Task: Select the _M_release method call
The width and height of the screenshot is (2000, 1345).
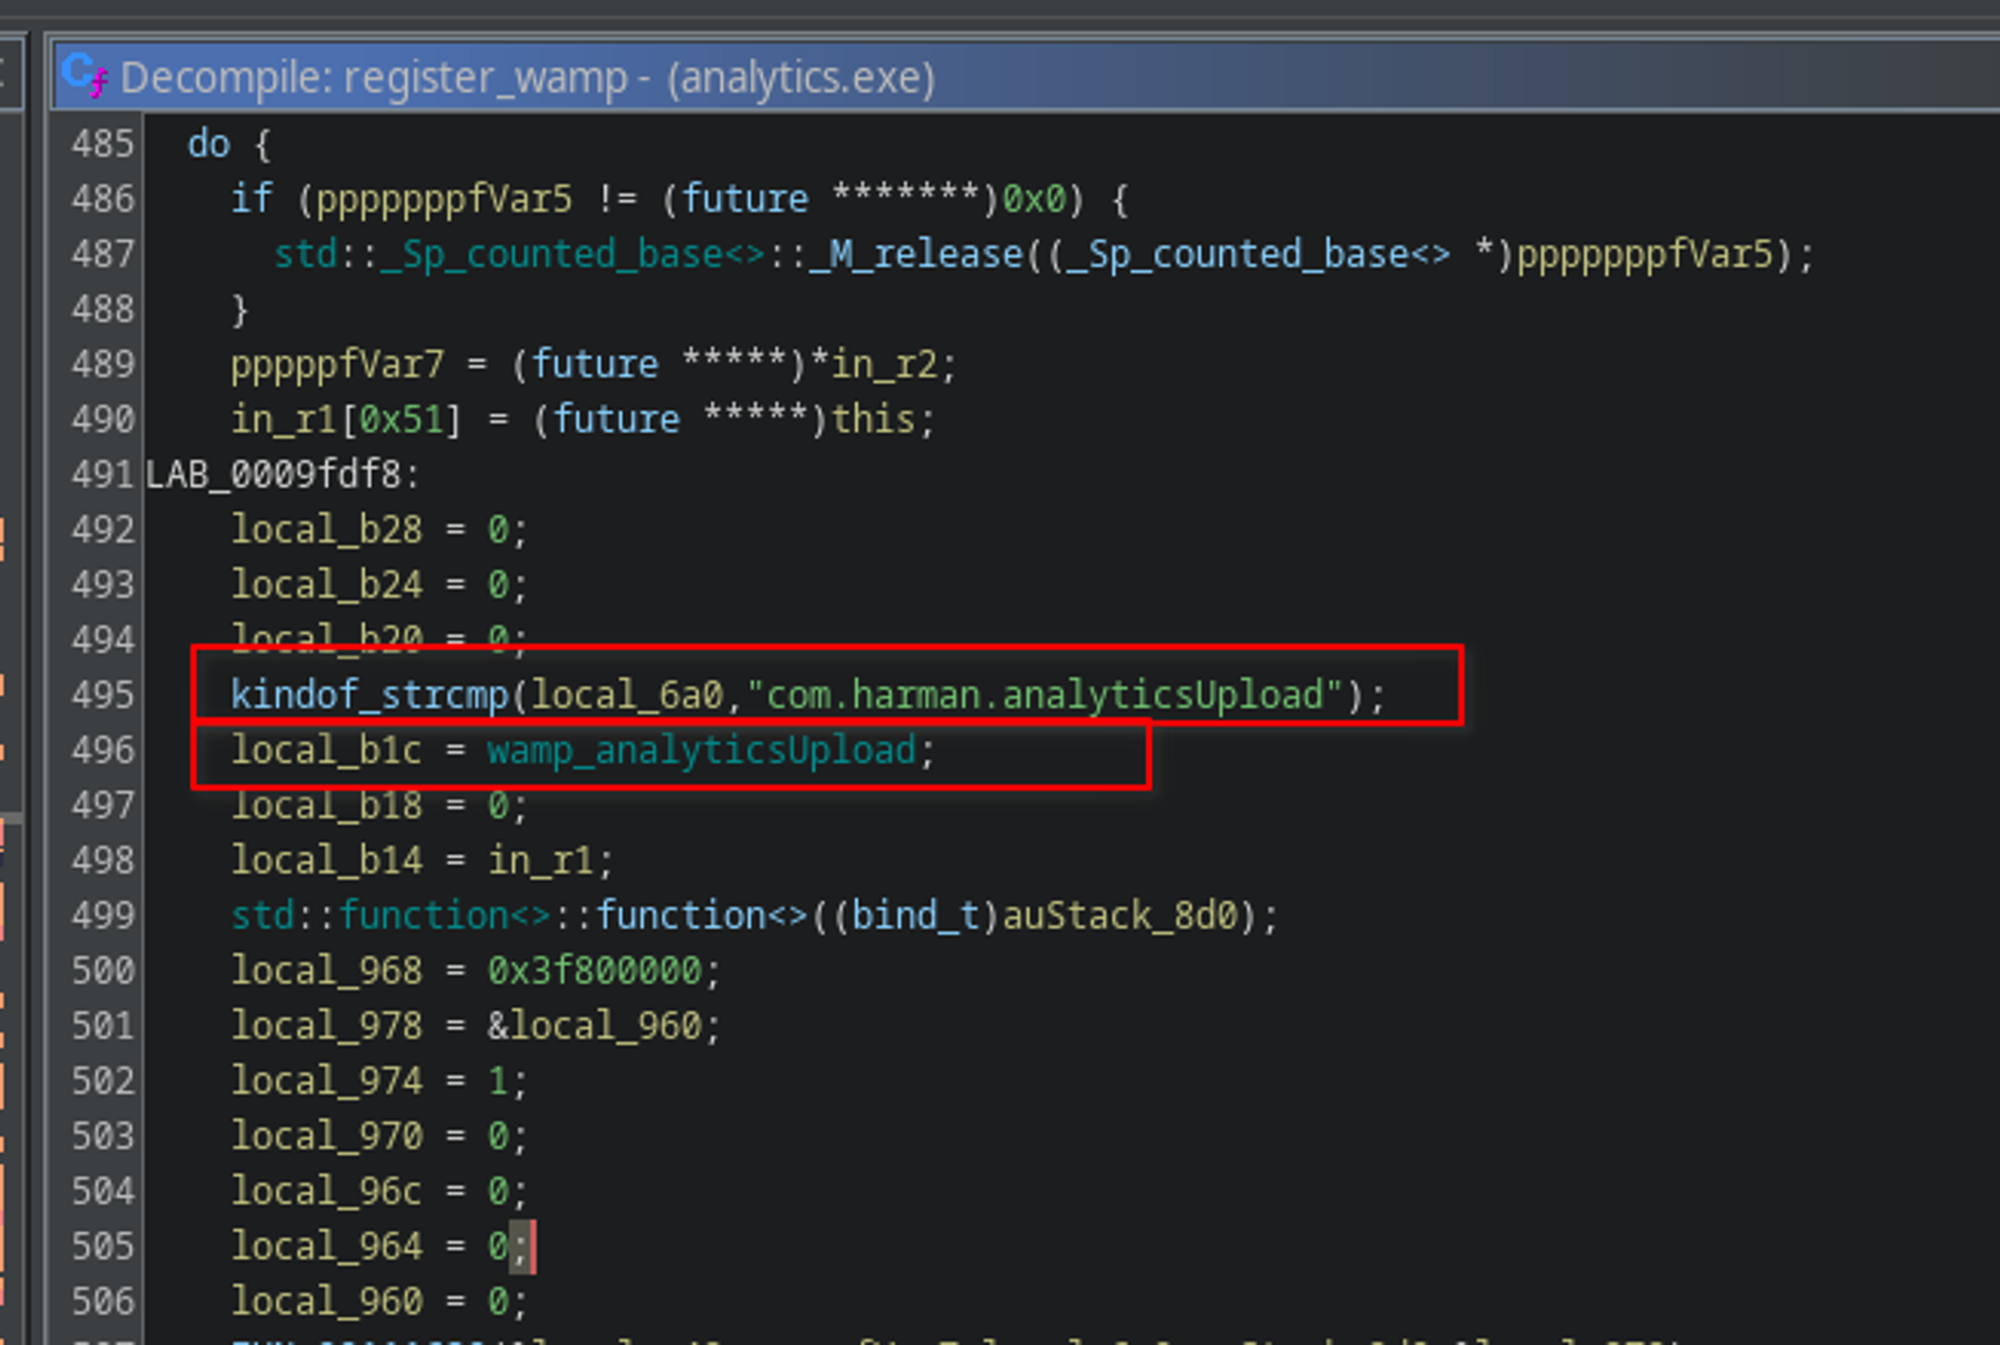Action: tap(917, 255)
